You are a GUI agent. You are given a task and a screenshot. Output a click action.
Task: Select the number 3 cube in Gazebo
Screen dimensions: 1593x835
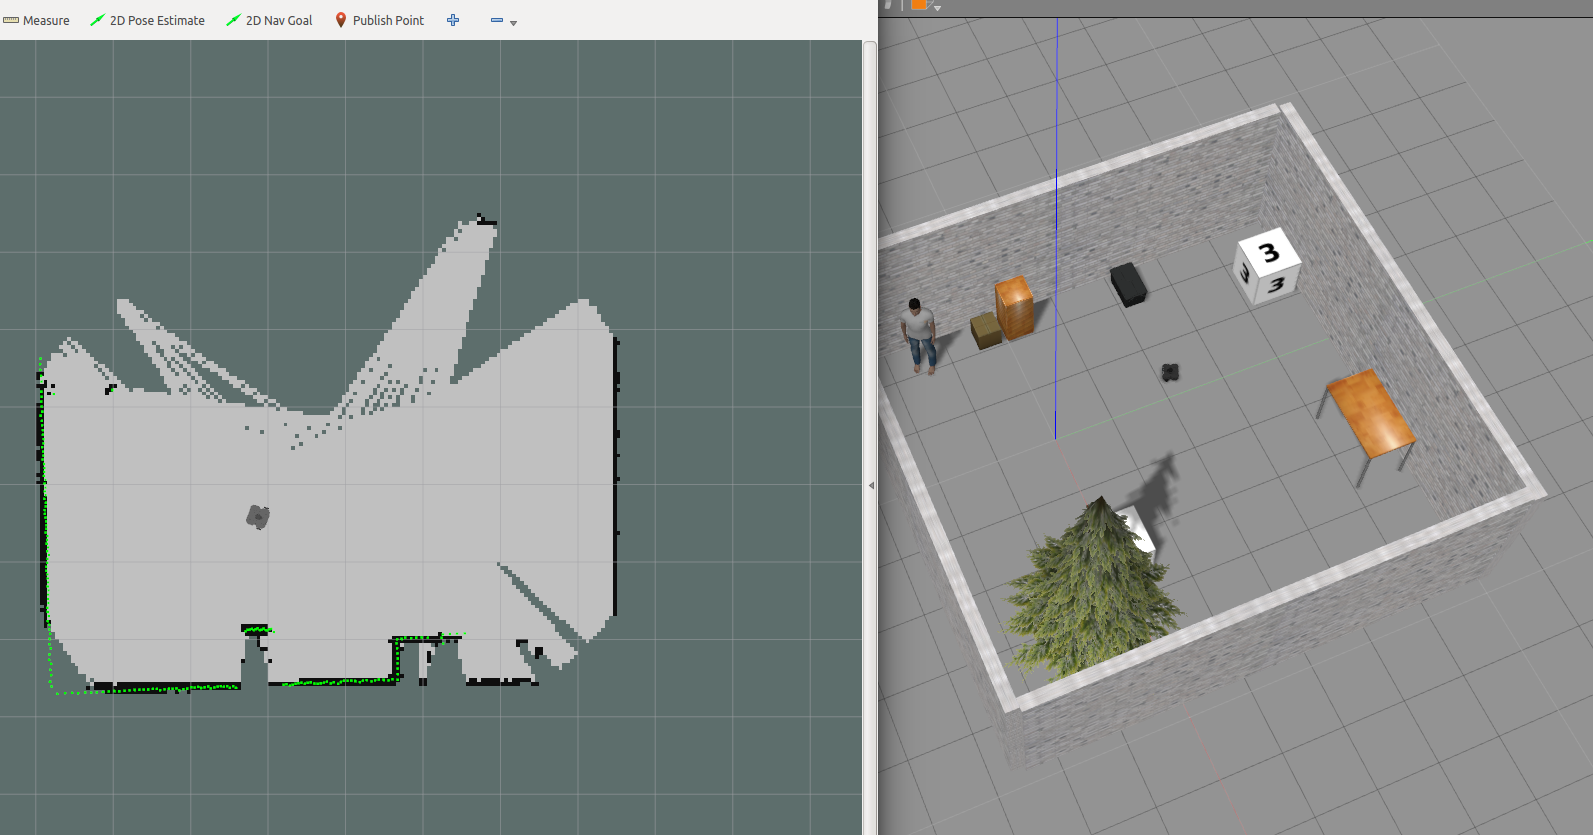1267,267
